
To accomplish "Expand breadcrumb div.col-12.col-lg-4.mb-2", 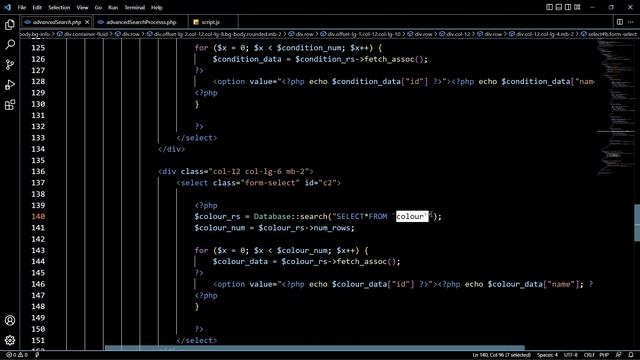I will pos(545,34).
